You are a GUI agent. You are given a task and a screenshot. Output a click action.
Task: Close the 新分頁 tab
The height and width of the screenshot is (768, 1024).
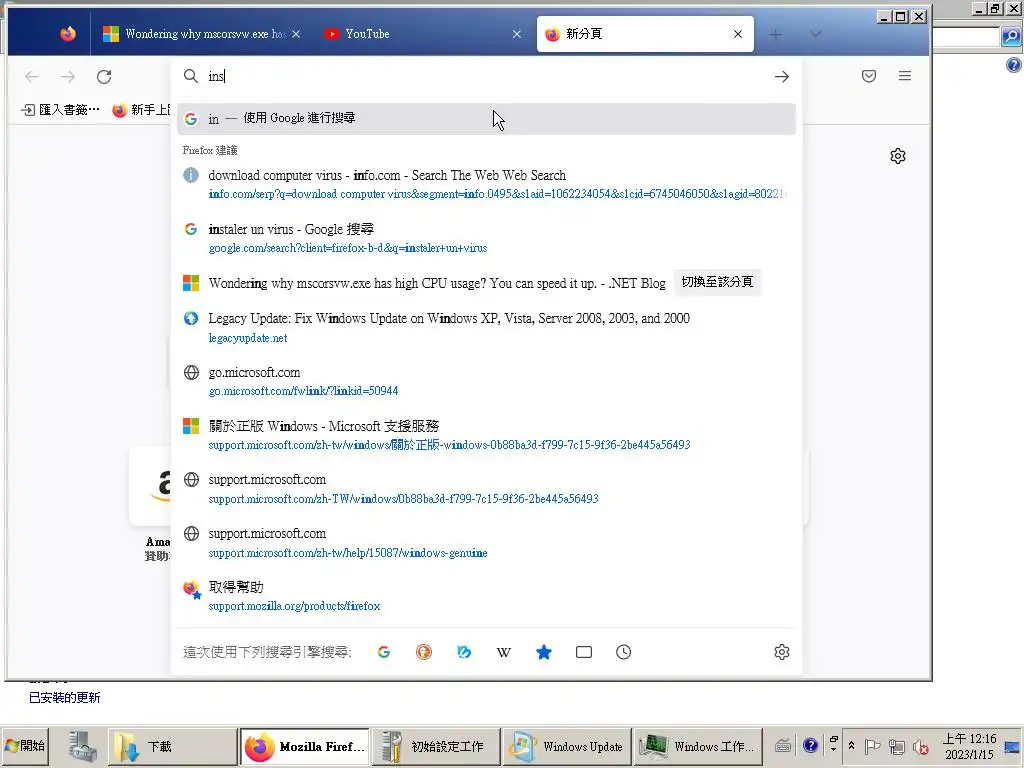pyautogui.click(x=737, y=34)
